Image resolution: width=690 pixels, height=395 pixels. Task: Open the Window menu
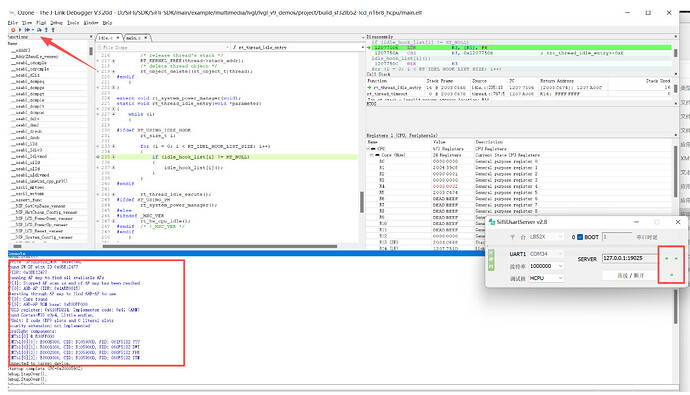point(91,22)
